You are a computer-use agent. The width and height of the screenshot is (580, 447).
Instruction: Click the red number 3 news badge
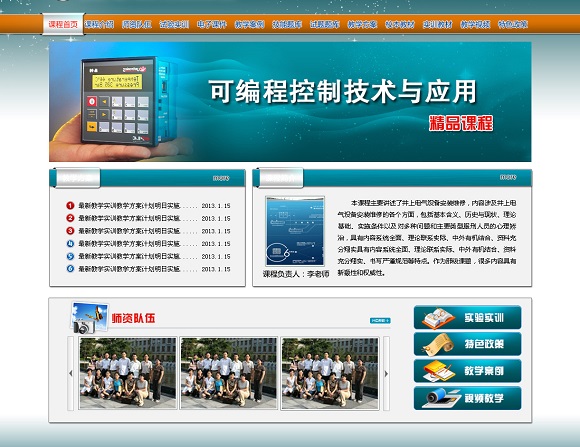point(70,231)
